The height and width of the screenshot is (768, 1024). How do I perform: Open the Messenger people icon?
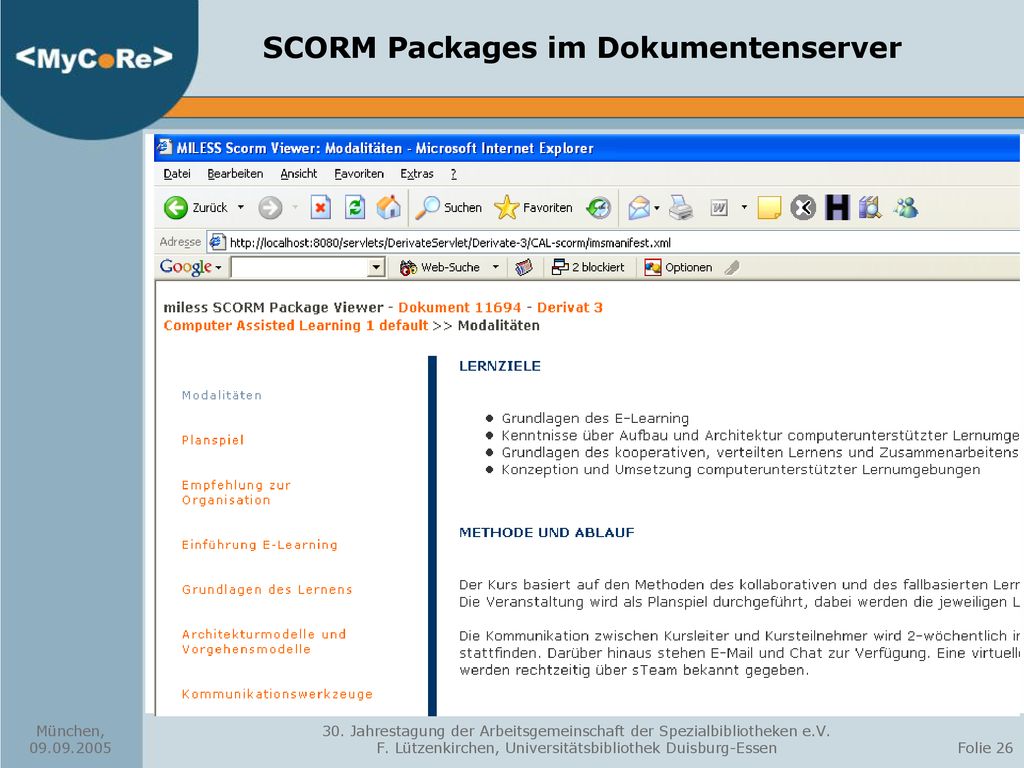[906, 208]
